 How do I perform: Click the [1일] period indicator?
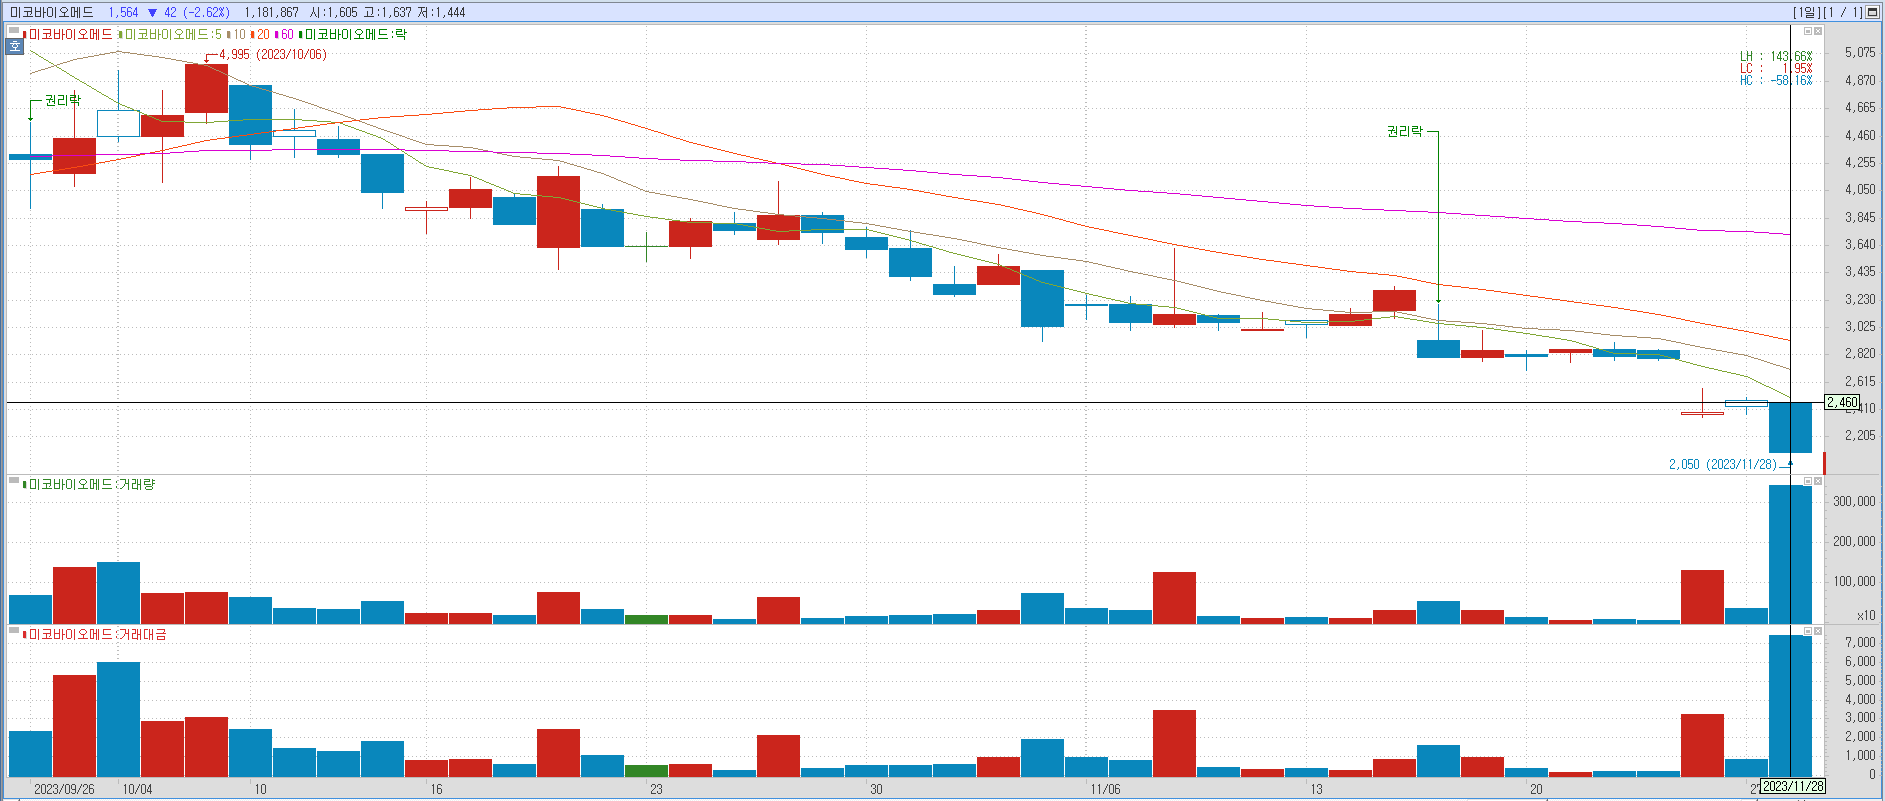coord(1806,12)
